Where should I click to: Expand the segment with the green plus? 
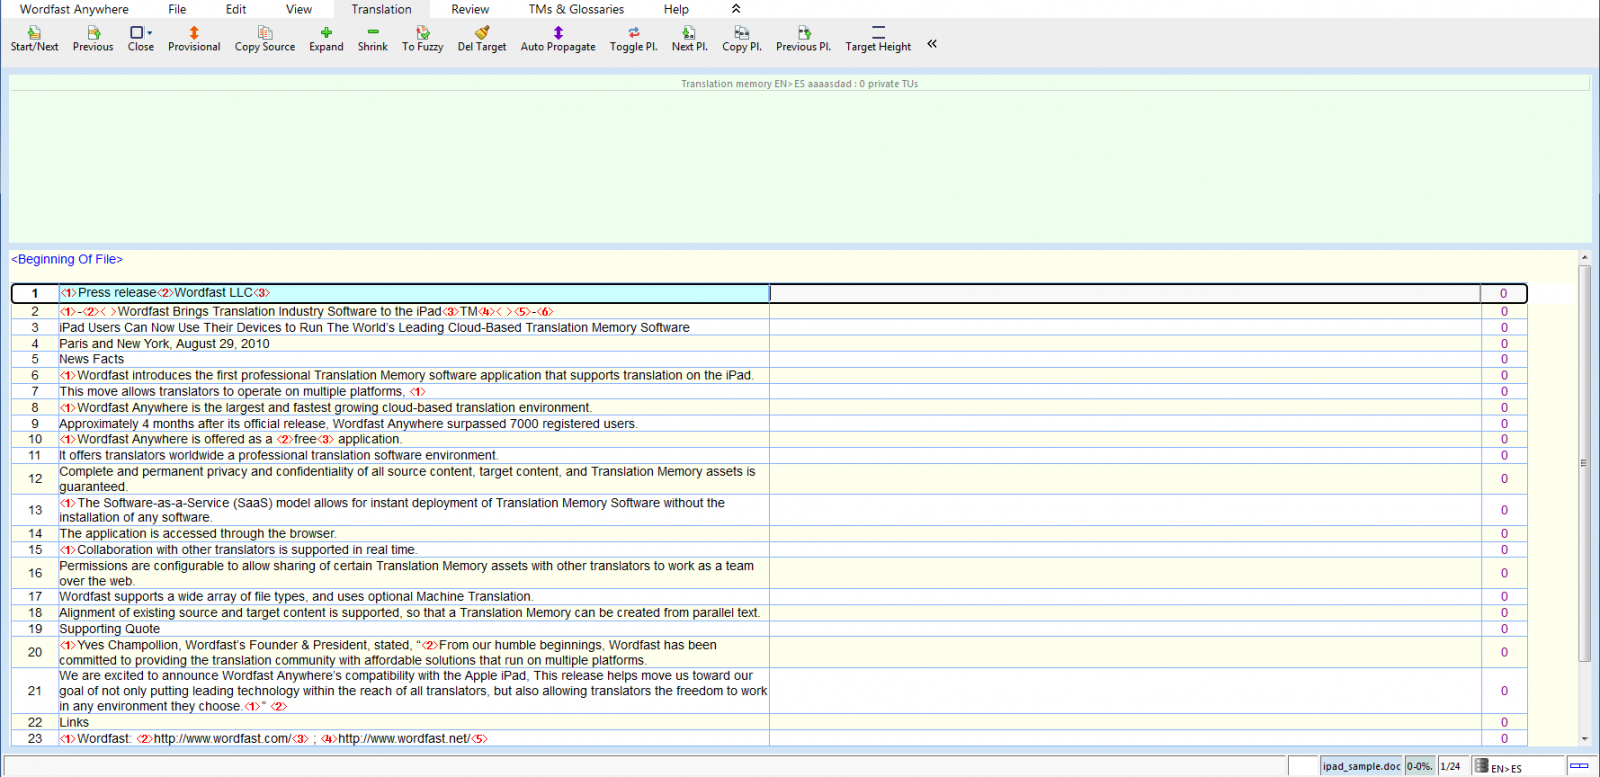pos(326,33)
